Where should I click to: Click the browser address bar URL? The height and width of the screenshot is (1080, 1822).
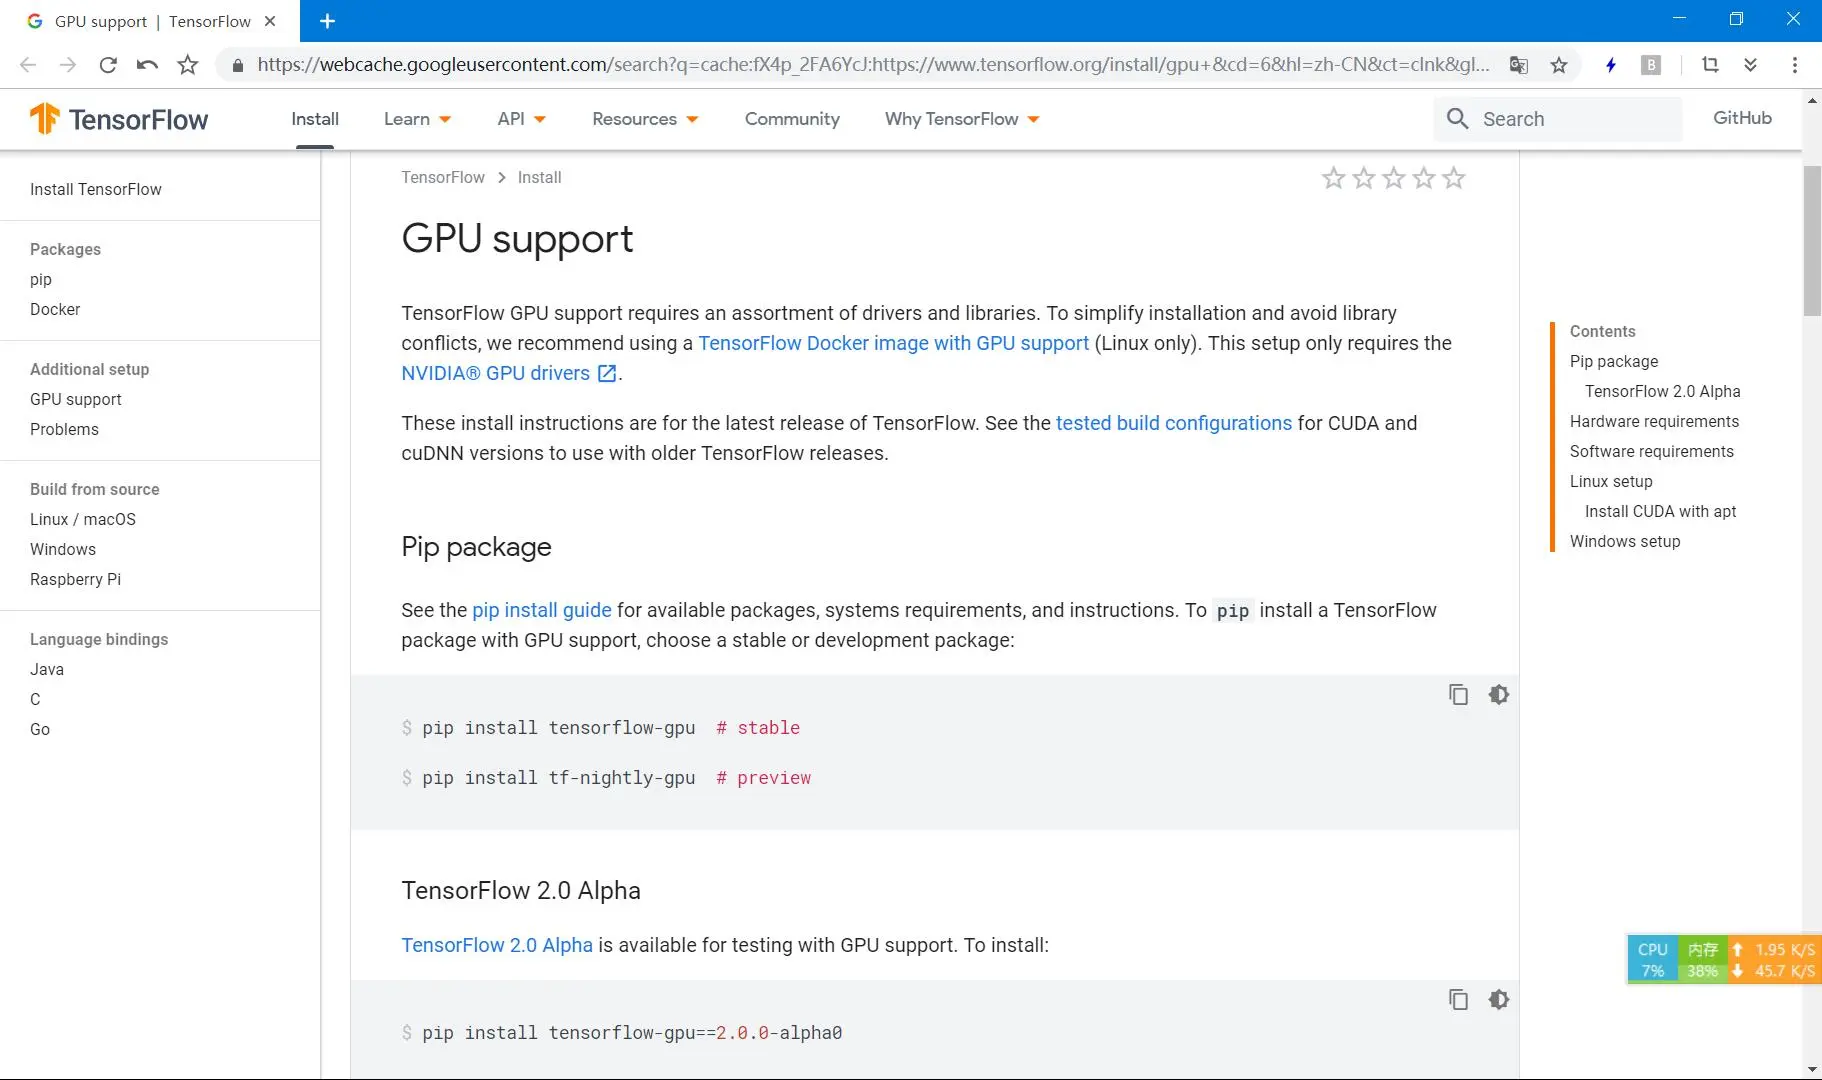click(x=873, y=65)
